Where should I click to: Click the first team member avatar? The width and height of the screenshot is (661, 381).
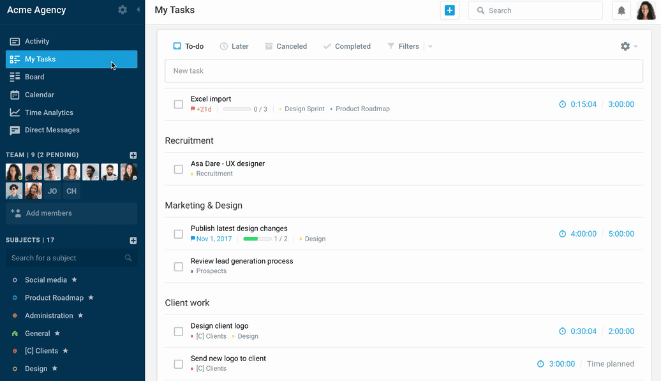pyautogui.click(x=14, y=172)
